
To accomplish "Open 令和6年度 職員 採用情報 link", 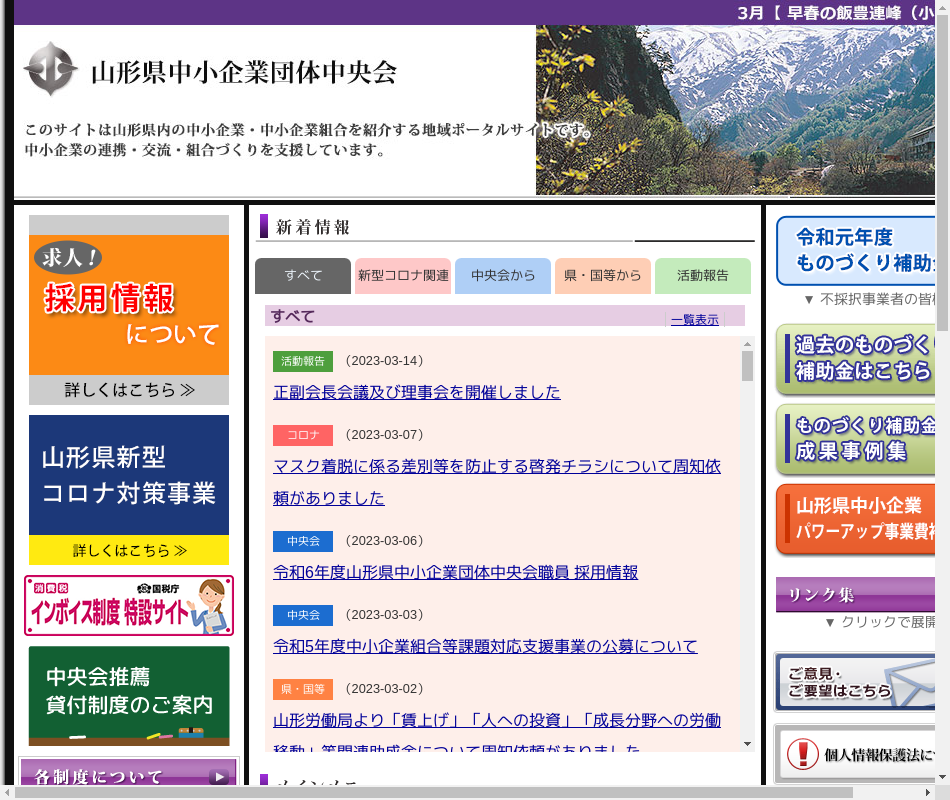I will tap(455, 572).
